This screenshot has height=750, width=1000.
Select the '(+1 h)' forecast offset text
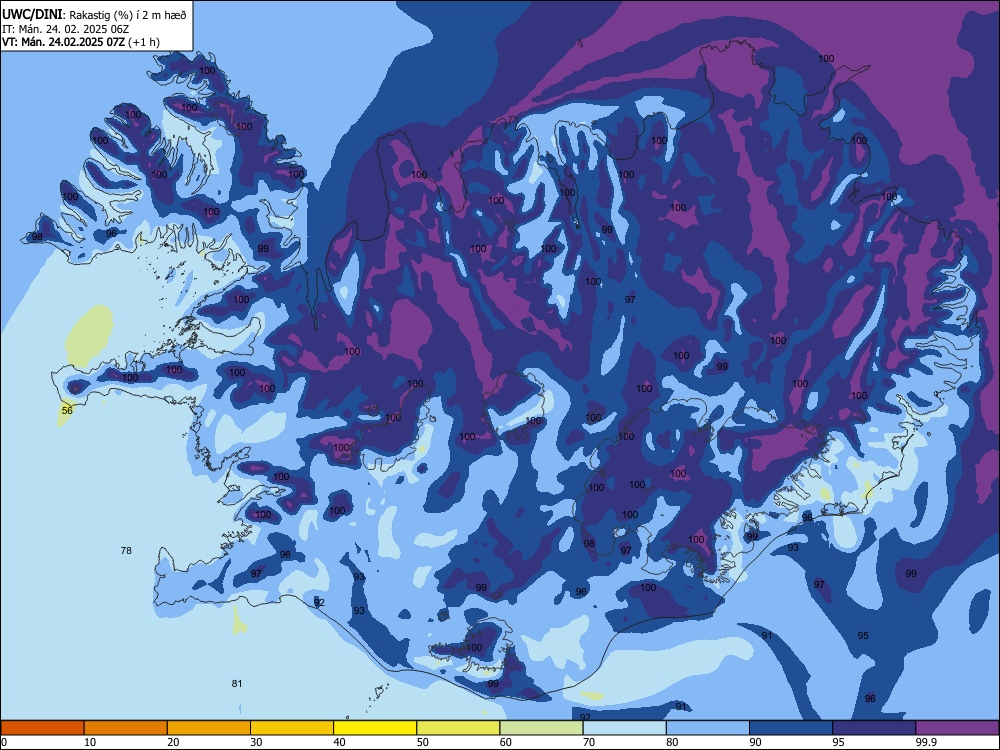(144, 42)
